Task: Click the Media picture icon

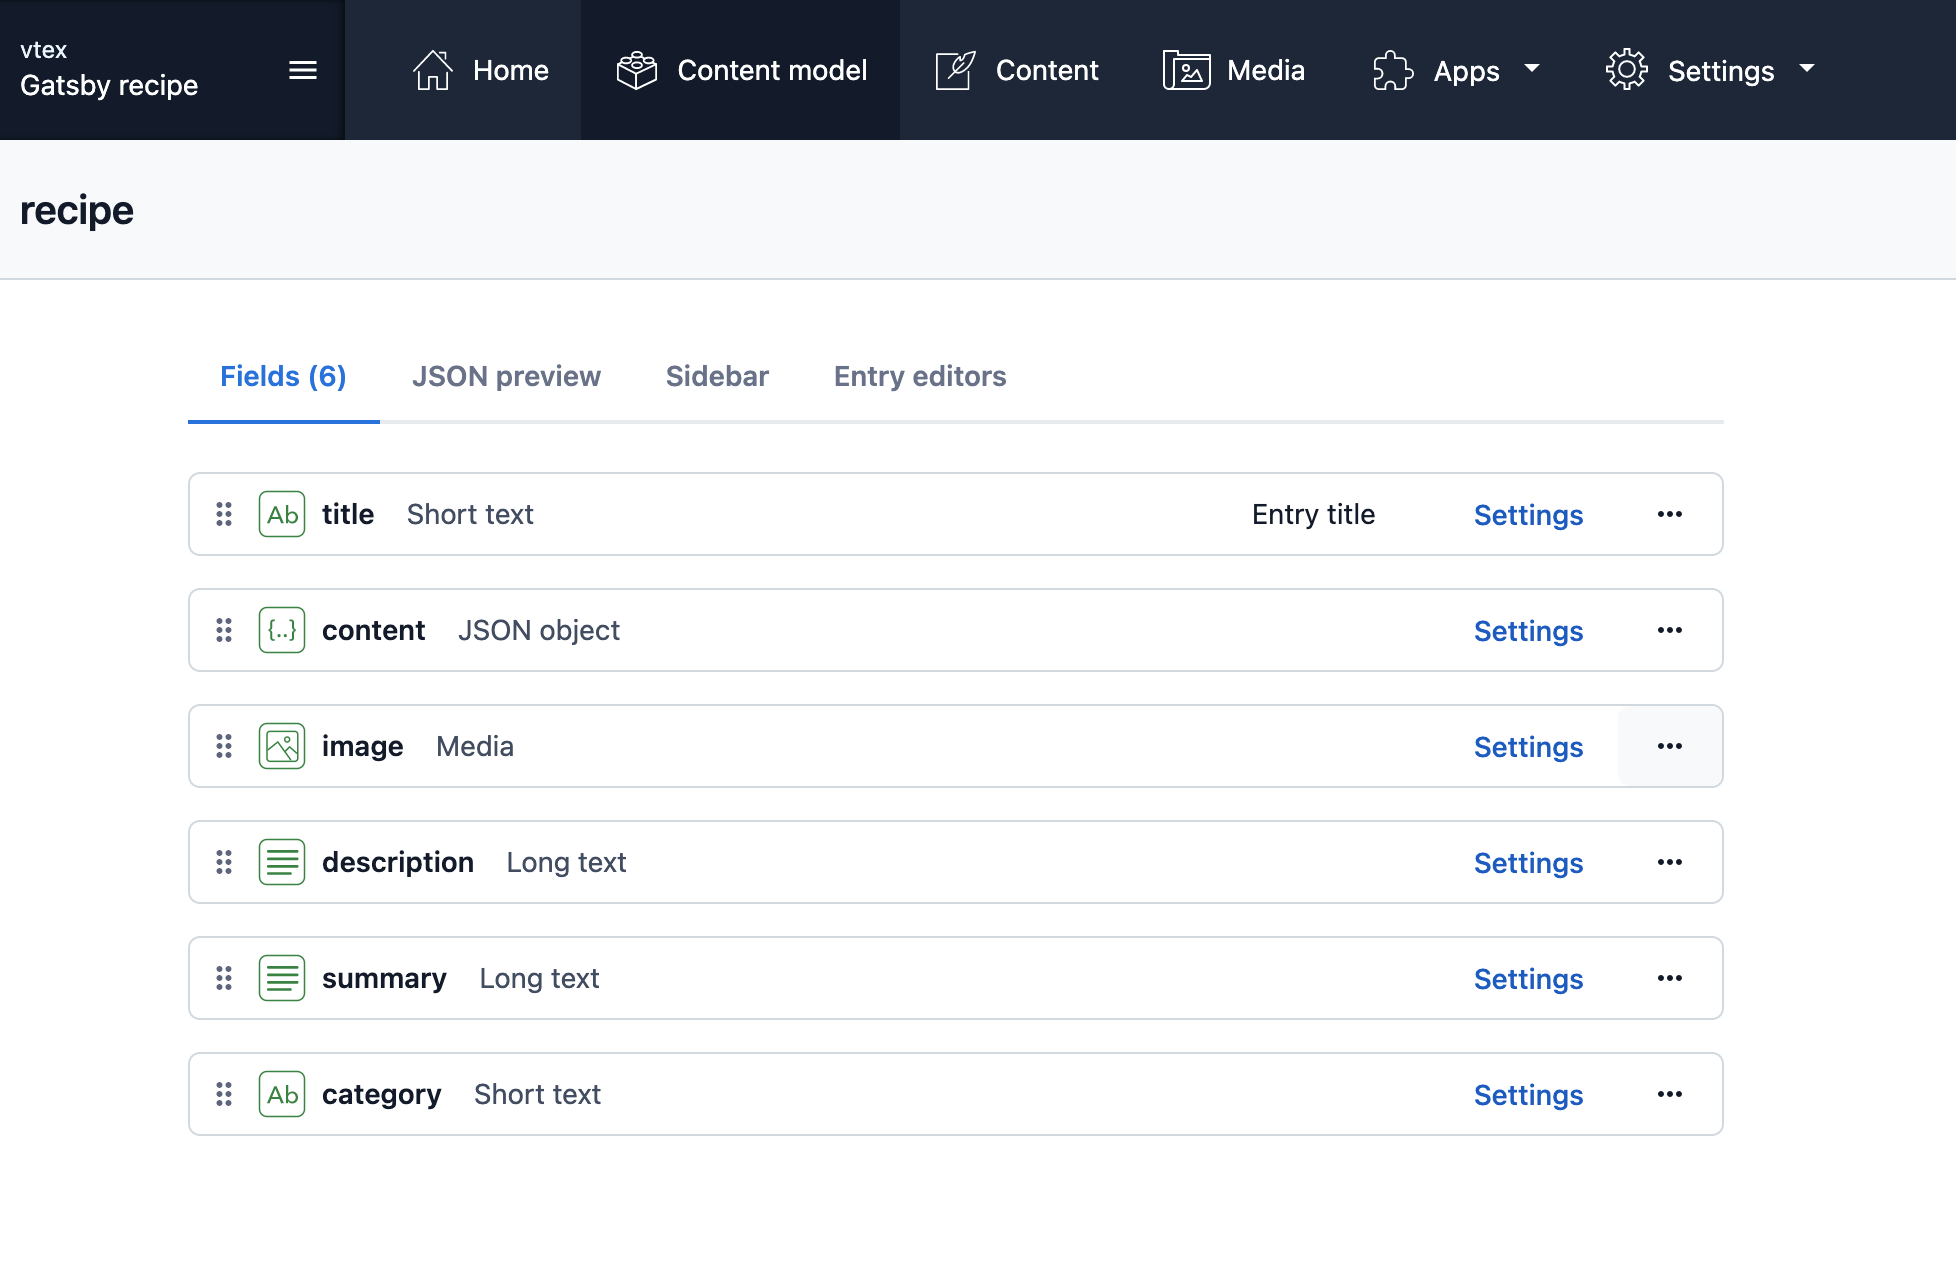Action: click(1186, 70)
